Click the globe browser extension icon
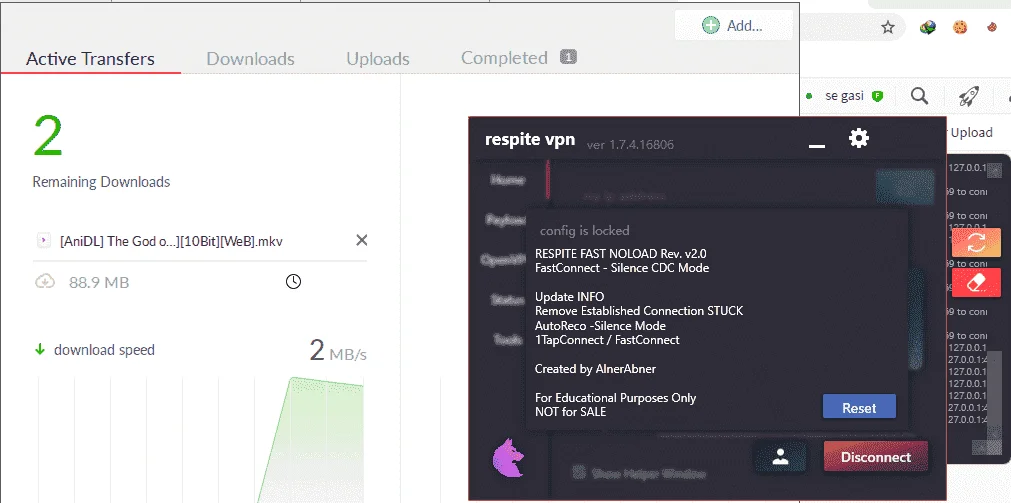 tap(927, 27)
